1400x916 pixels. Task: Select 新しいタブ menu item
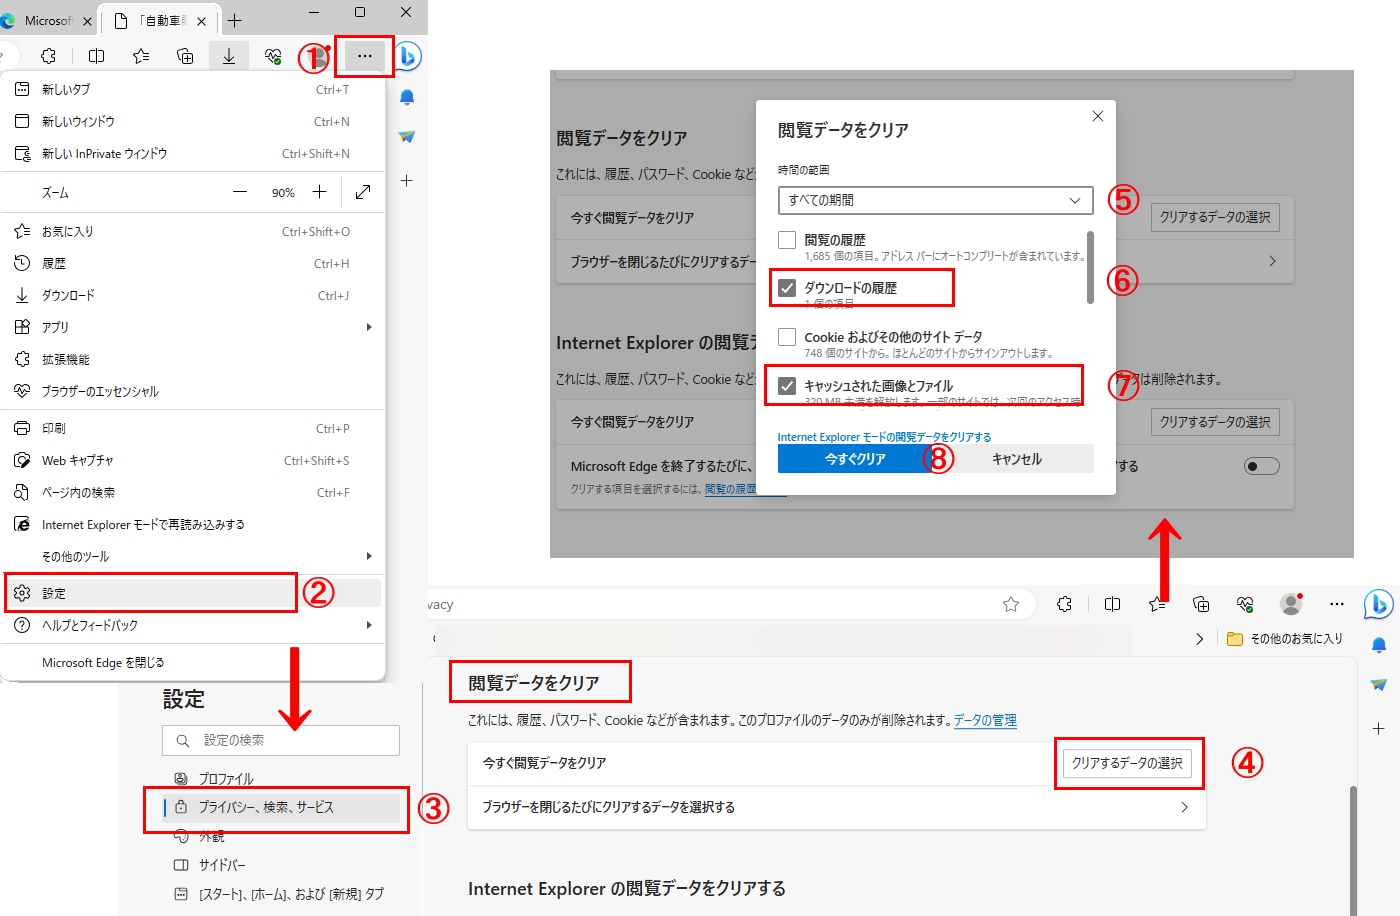(x=193, y=89)
